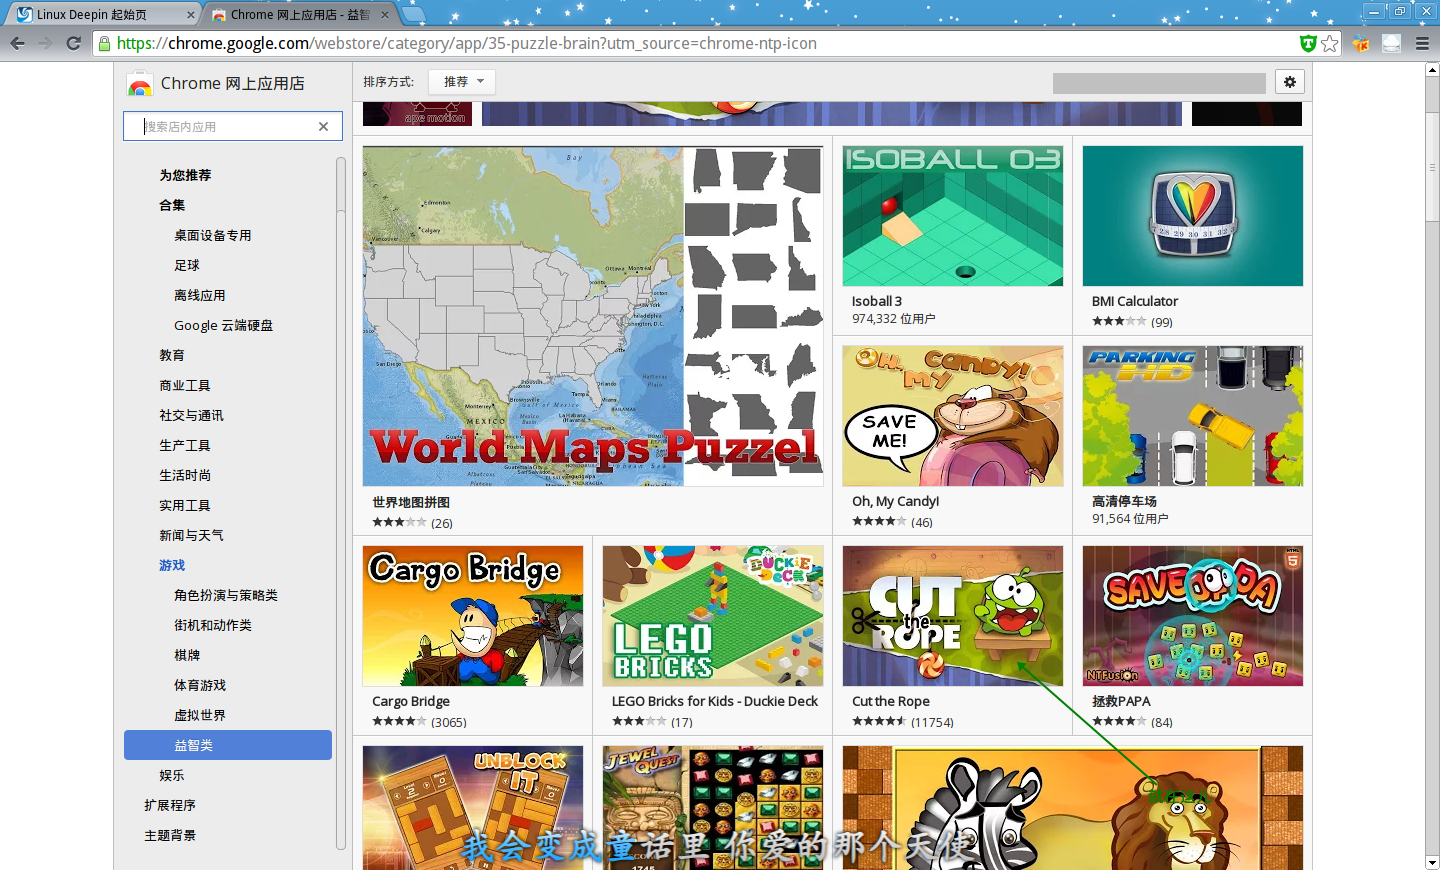Open the Oh, My Candy! app tile
This screenshot has width=1440, height=870.
953,436
